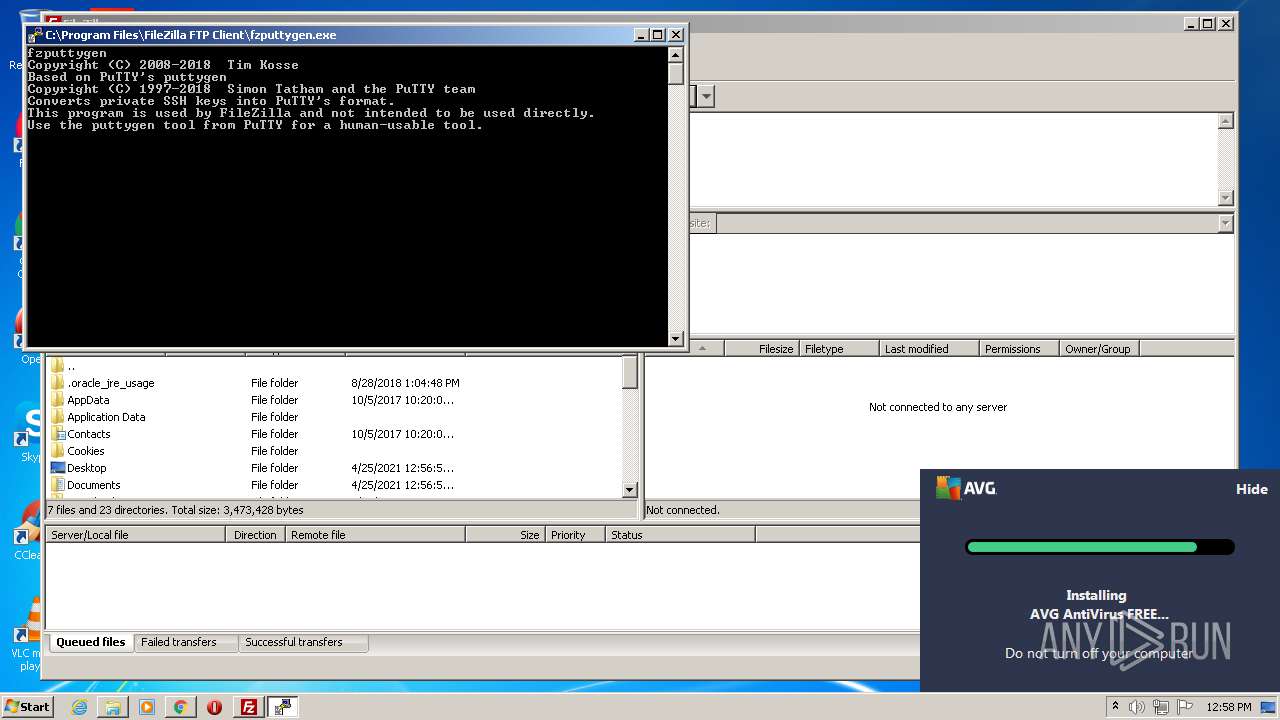Image resolution: width=1280 pixels, height=720 pixels.
Task: Open the Start menu
Action: 27,707
